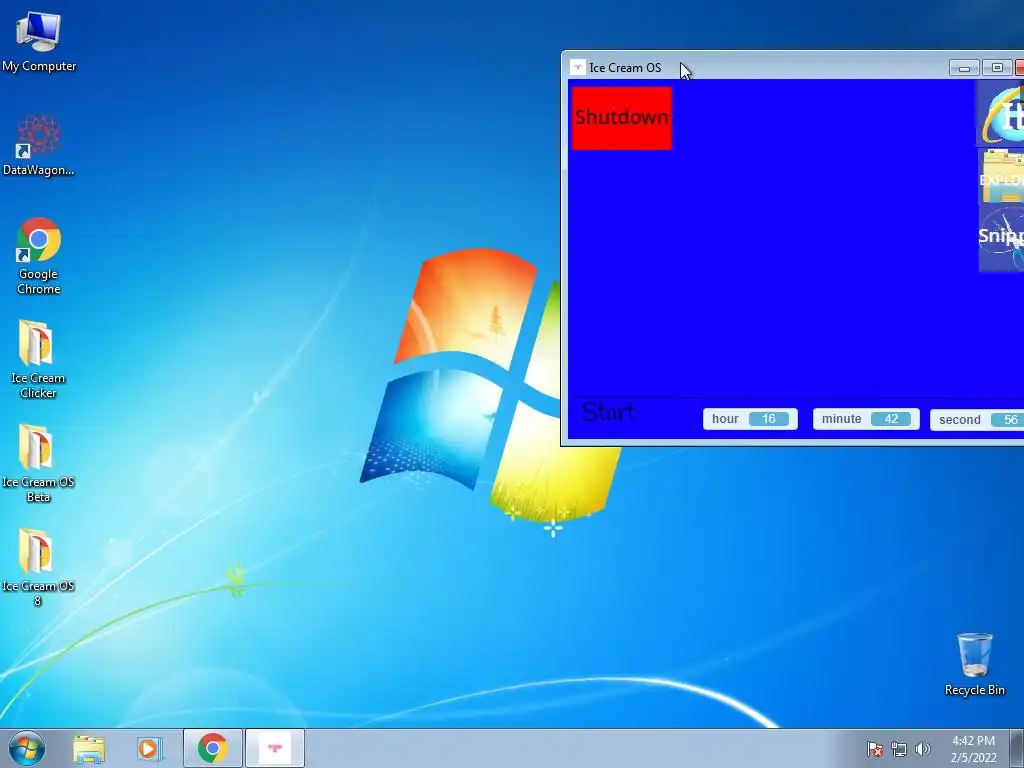The height and width of the screenshot is (768, 1024).
Task: Open the Action Center flag icon
Action: pos(874,749)
